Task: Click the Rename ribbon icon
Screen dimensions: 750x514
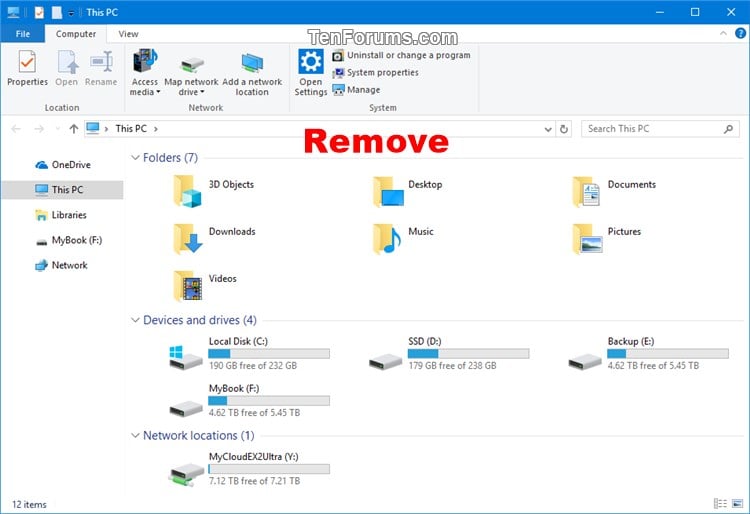Action: click(101, 68)
